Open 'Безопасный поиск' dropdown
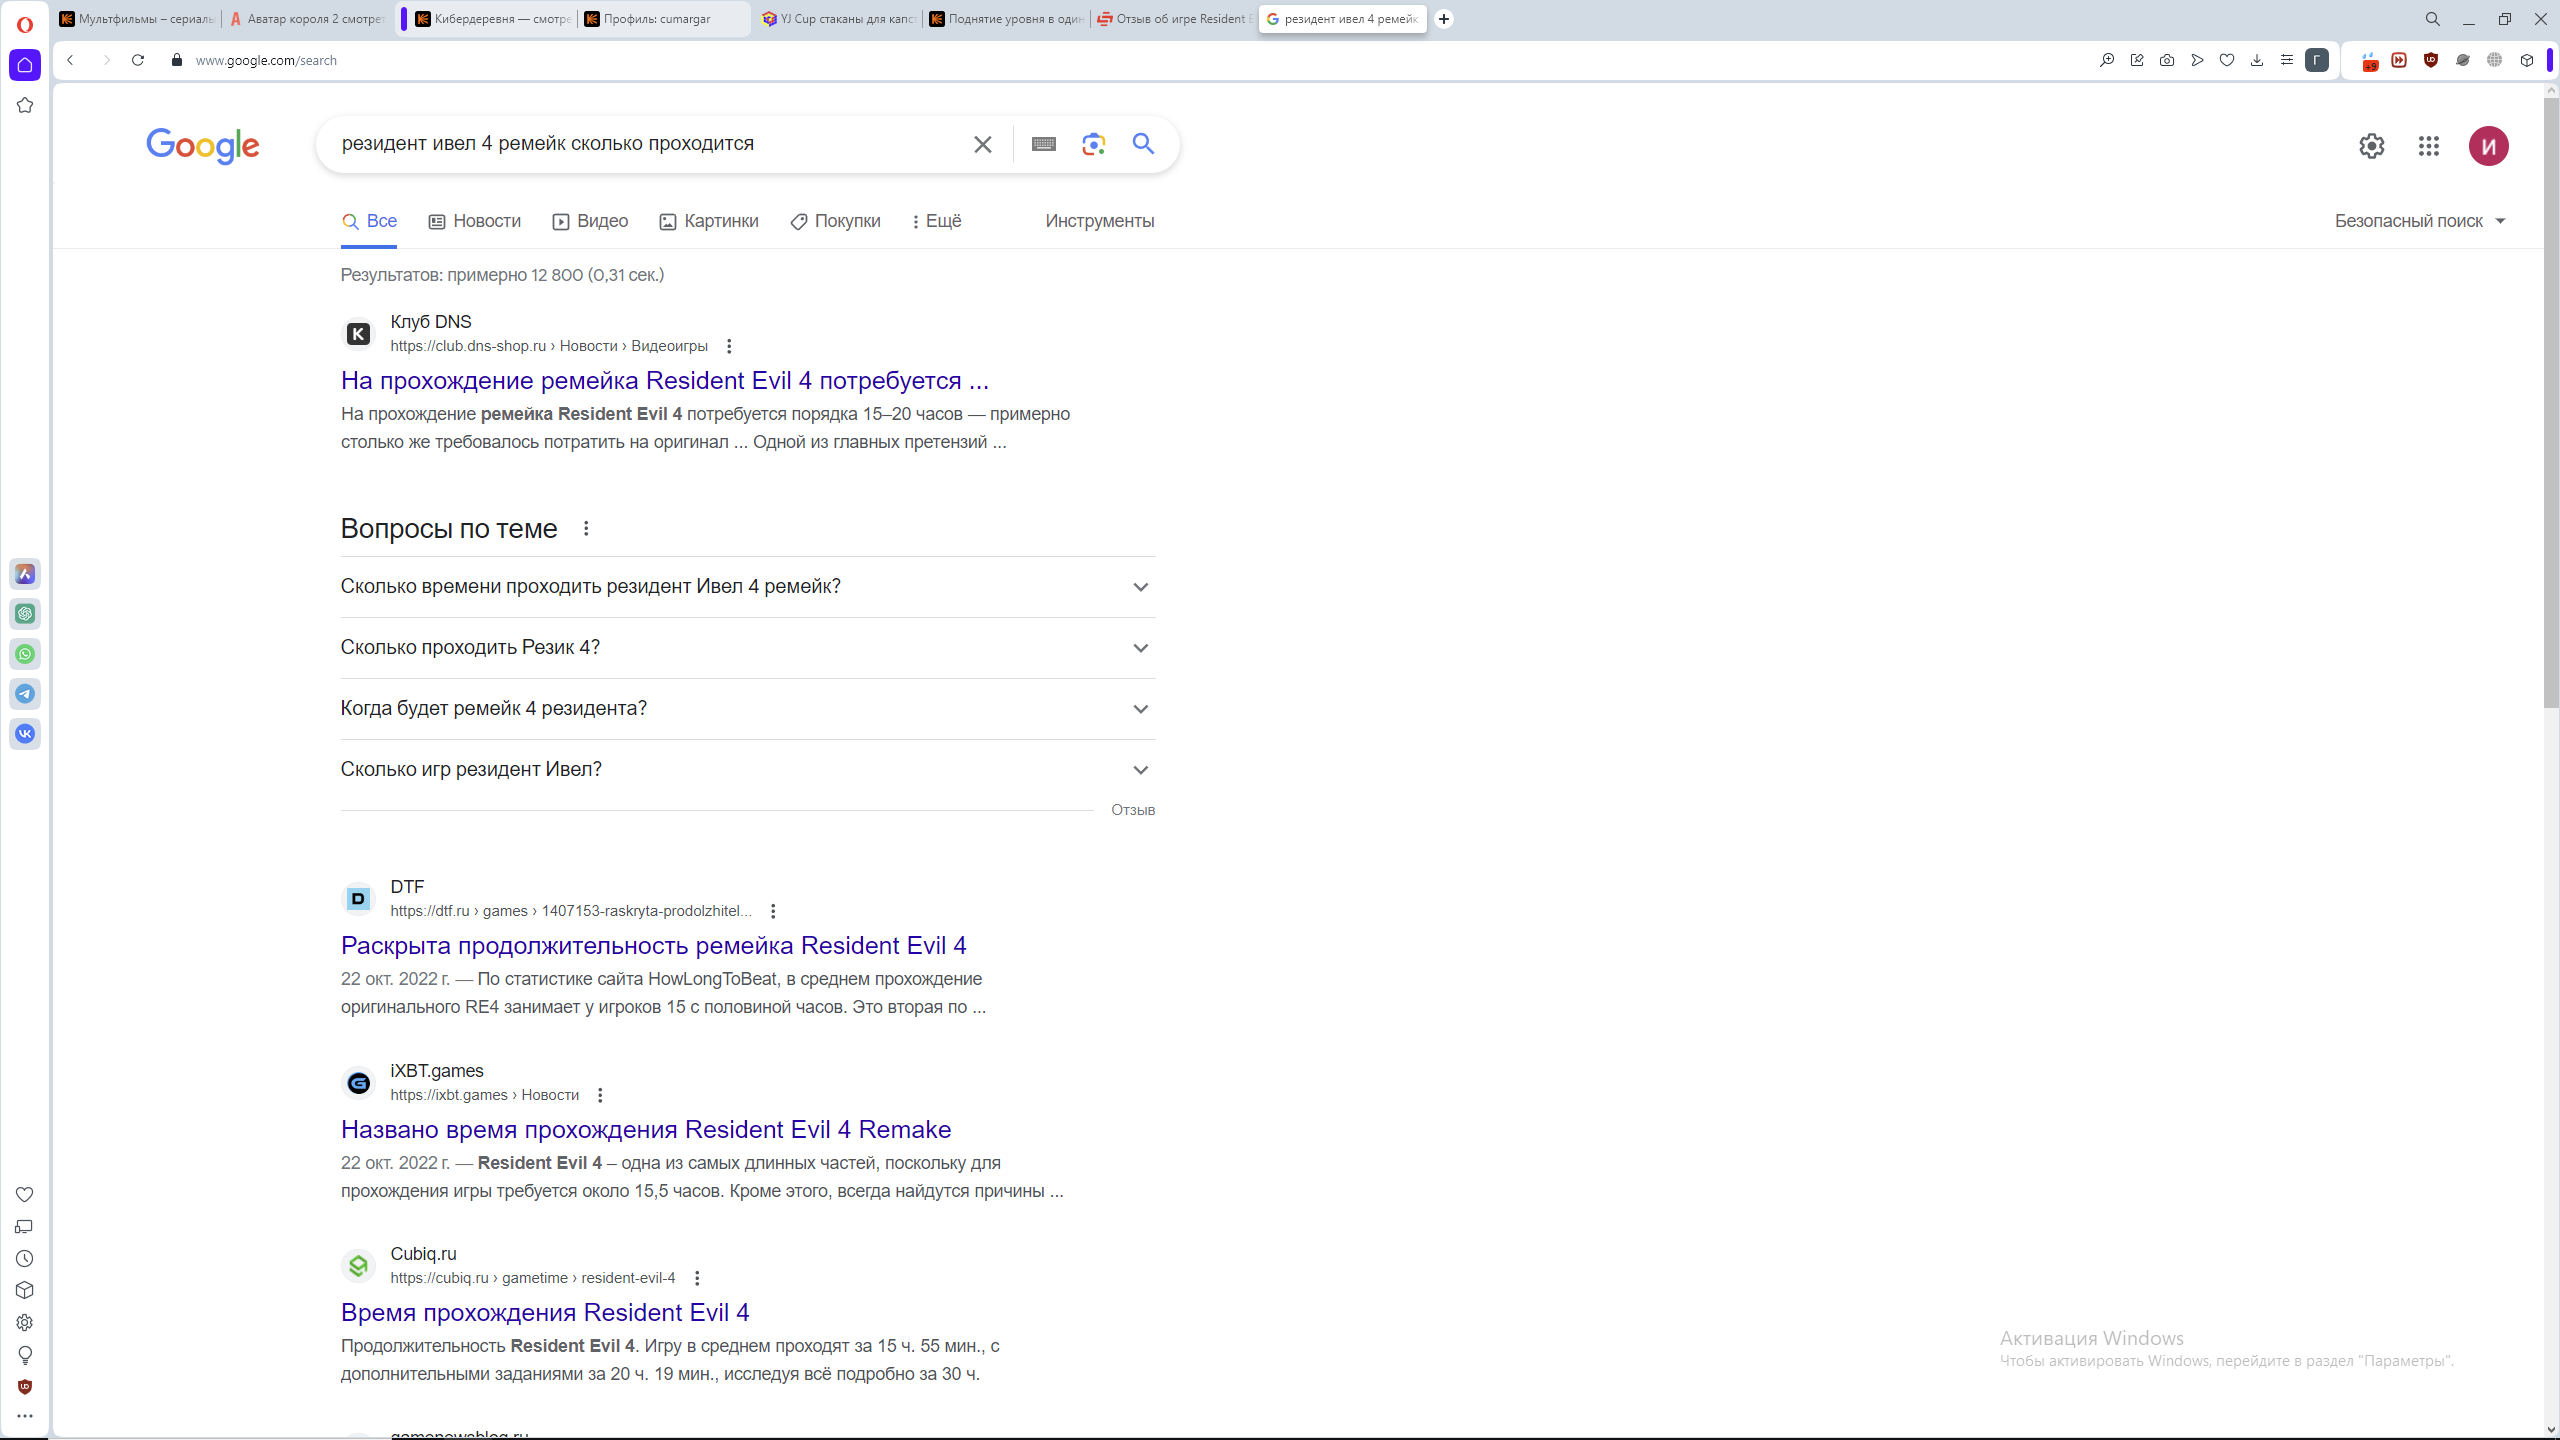This screenshot has height=1440, width=2560. coord(2420,221)
